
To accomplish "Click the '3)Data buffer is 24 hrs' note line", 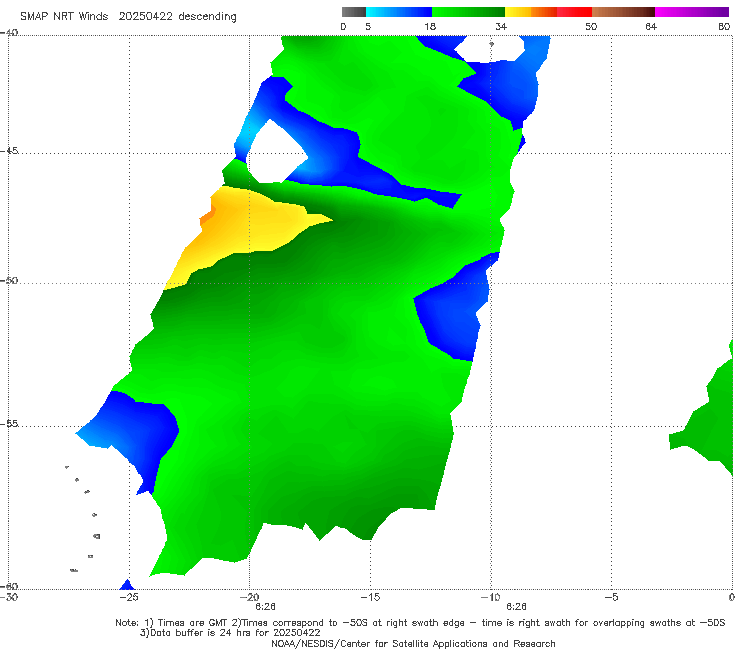I will tap(230, 633).
